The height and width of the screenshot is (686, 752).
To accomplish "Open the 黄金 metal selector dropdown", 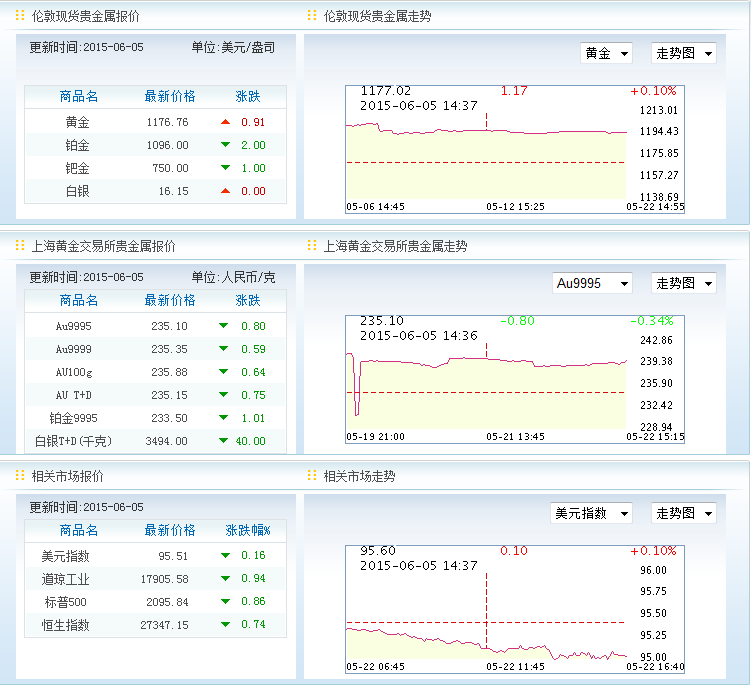I will pyautogui.click(x=606, y=53).
